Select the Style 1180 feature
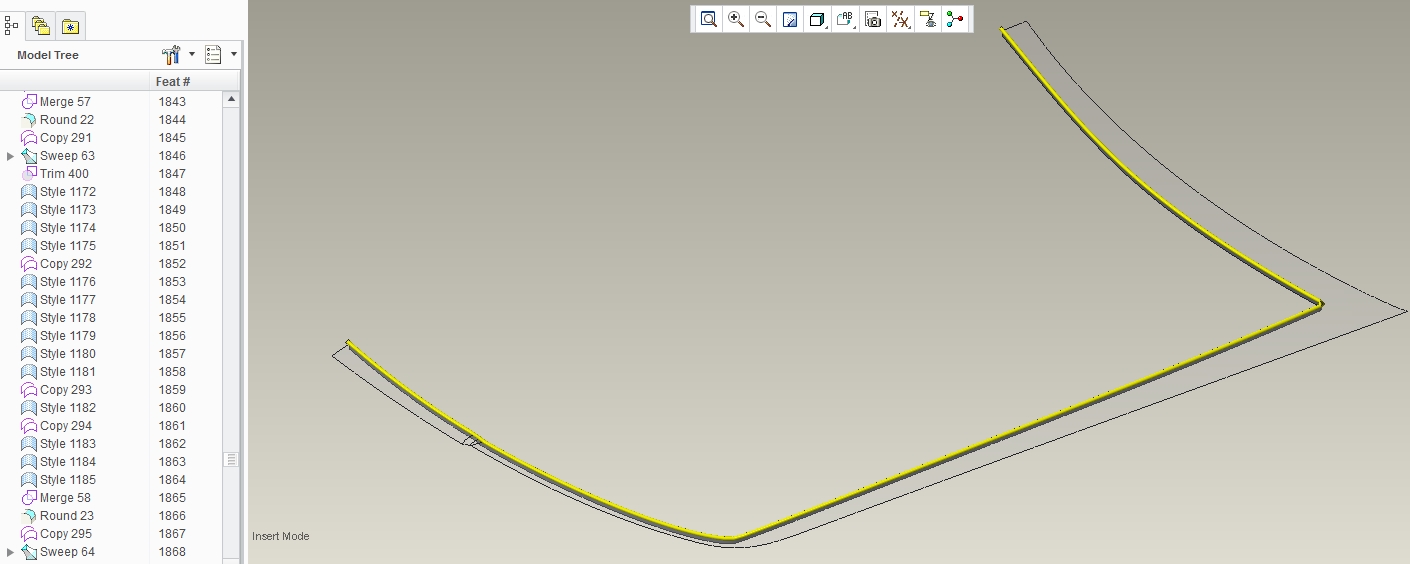This screenshot has height=564, width=1410. point(59,354)
